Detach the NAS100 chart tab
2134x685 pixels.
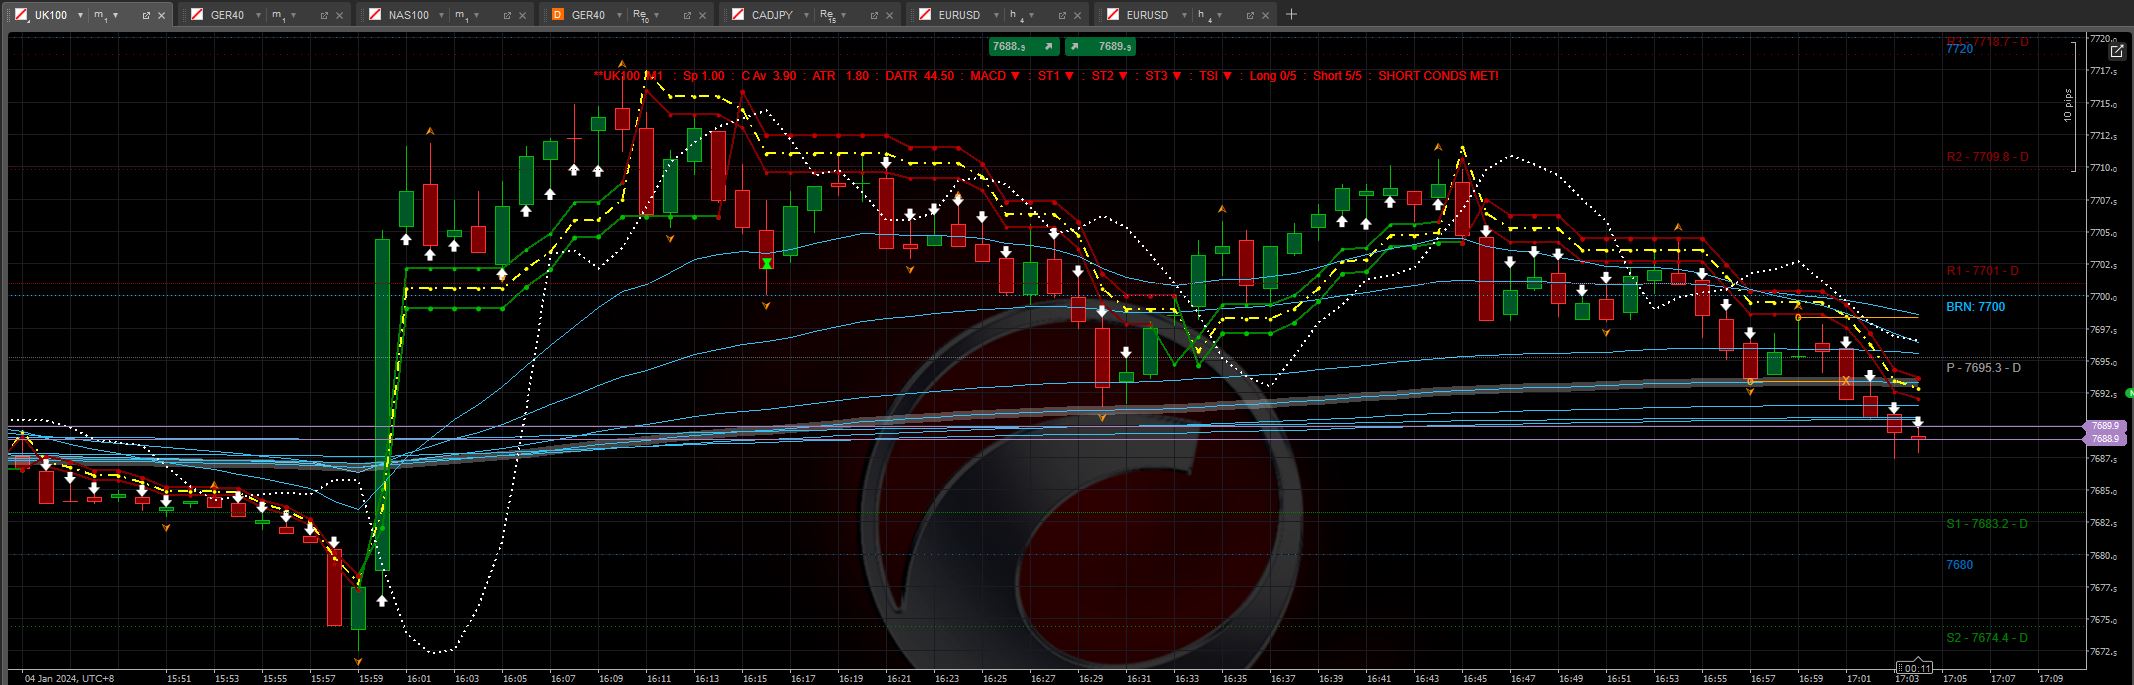point(506,16)
